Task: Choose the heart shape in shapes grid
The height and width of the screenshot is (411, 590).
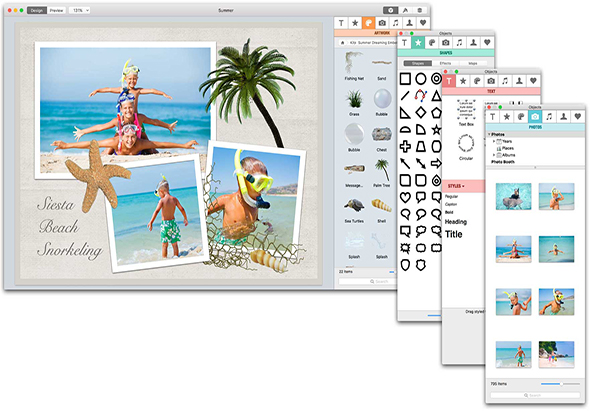Action: coord(405,197)
